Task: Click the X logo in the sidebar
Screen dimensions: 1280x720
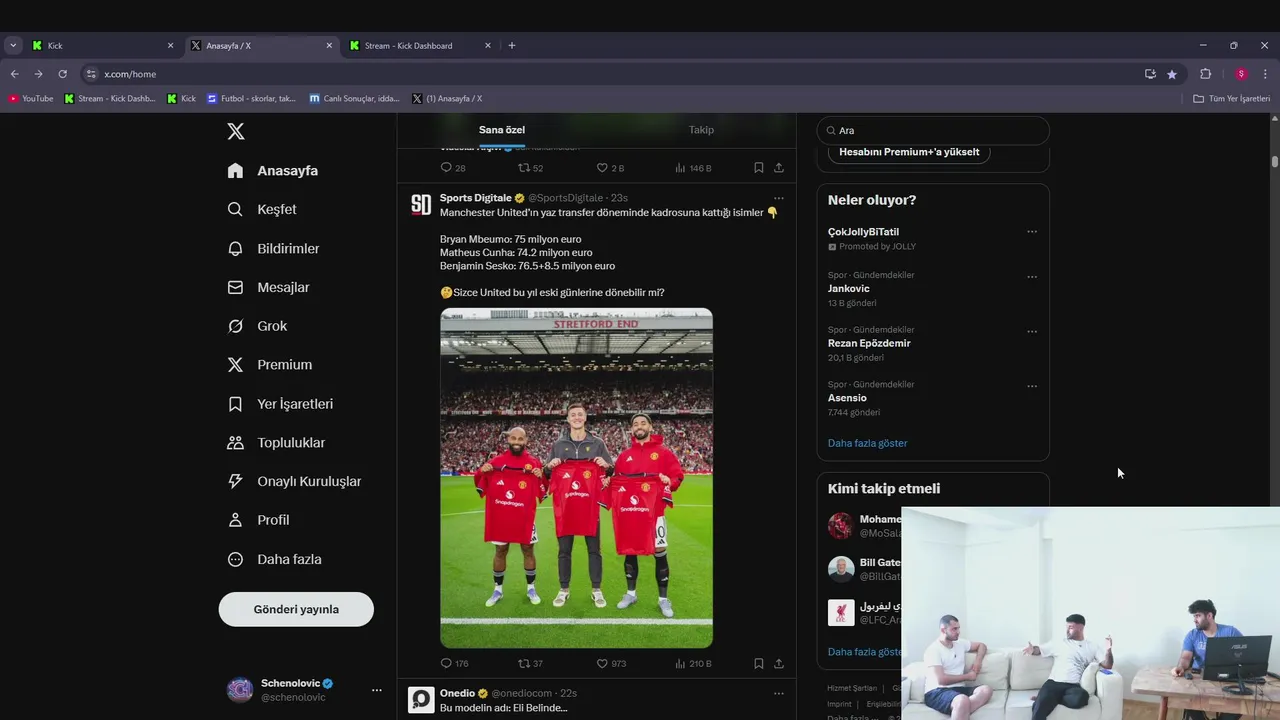Action: (236, 132)
